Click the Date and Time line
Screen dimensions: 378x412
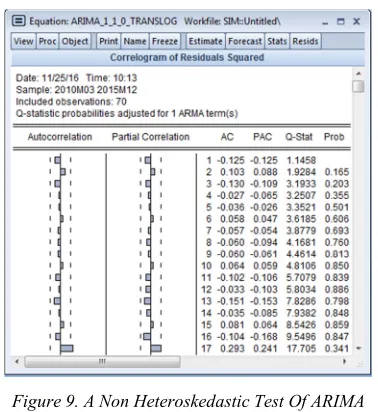click(76, 78)
